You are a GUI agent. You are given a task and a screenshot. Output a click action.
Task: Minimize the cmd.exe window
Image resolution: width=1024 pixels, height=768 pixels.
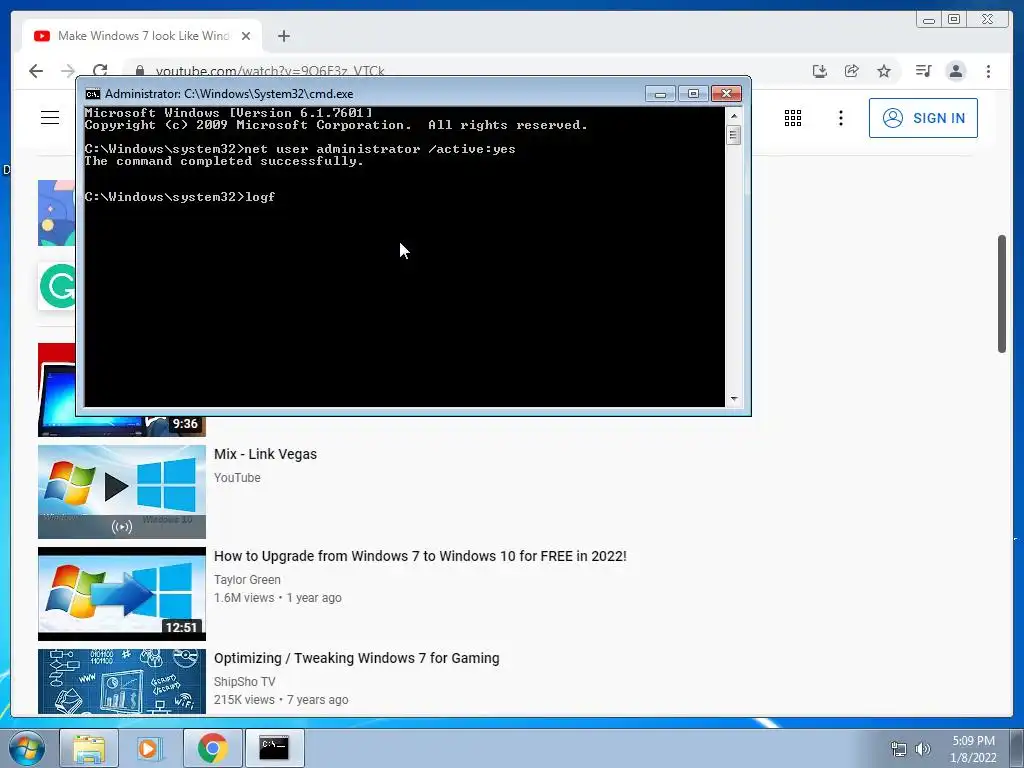660,94
